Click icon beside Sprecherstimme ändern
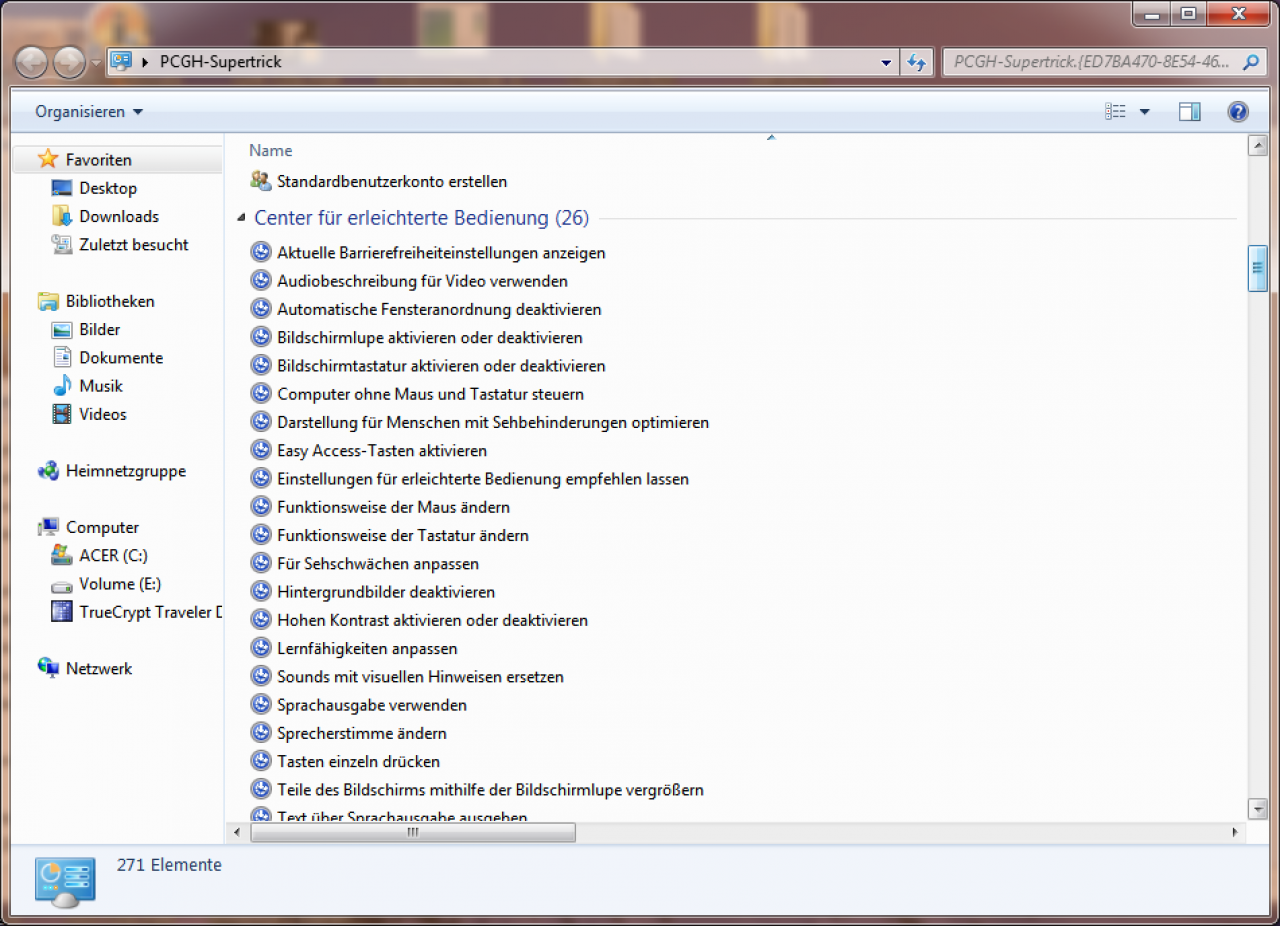This screenshot has height=926, width=1280. coord(261,733)
